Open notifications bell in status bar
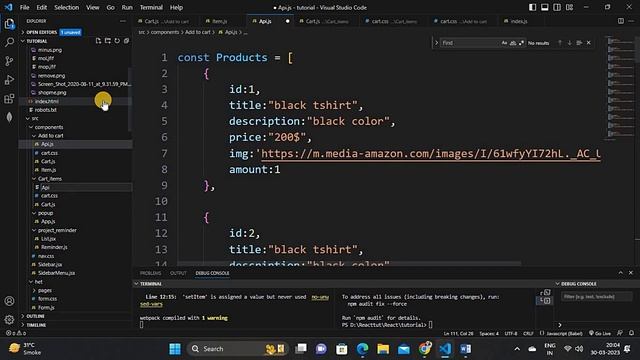The height and width of the screenshot is (360, 640). coord(632,333)
